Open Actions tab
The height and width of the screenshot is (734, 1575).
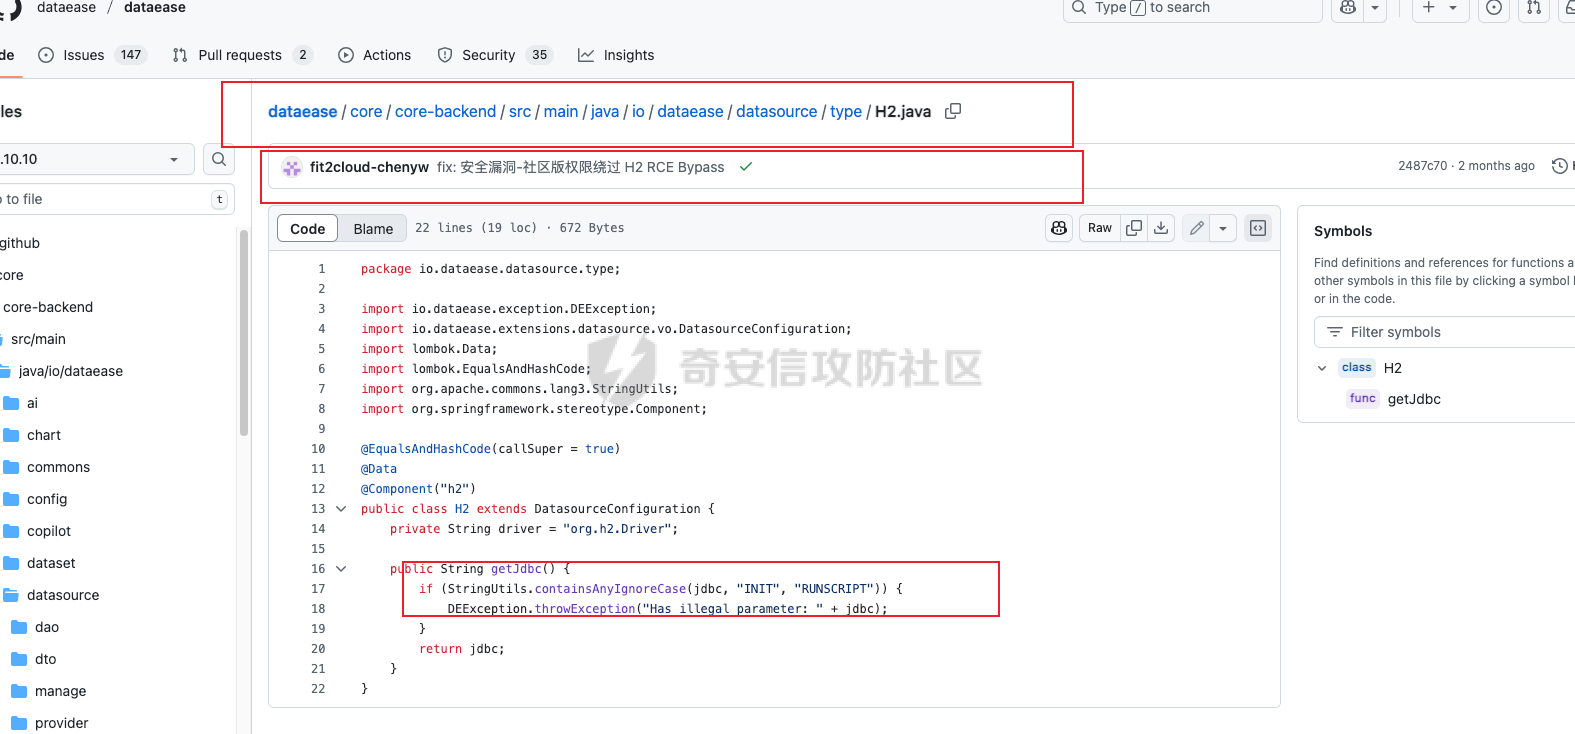point(375,55)
